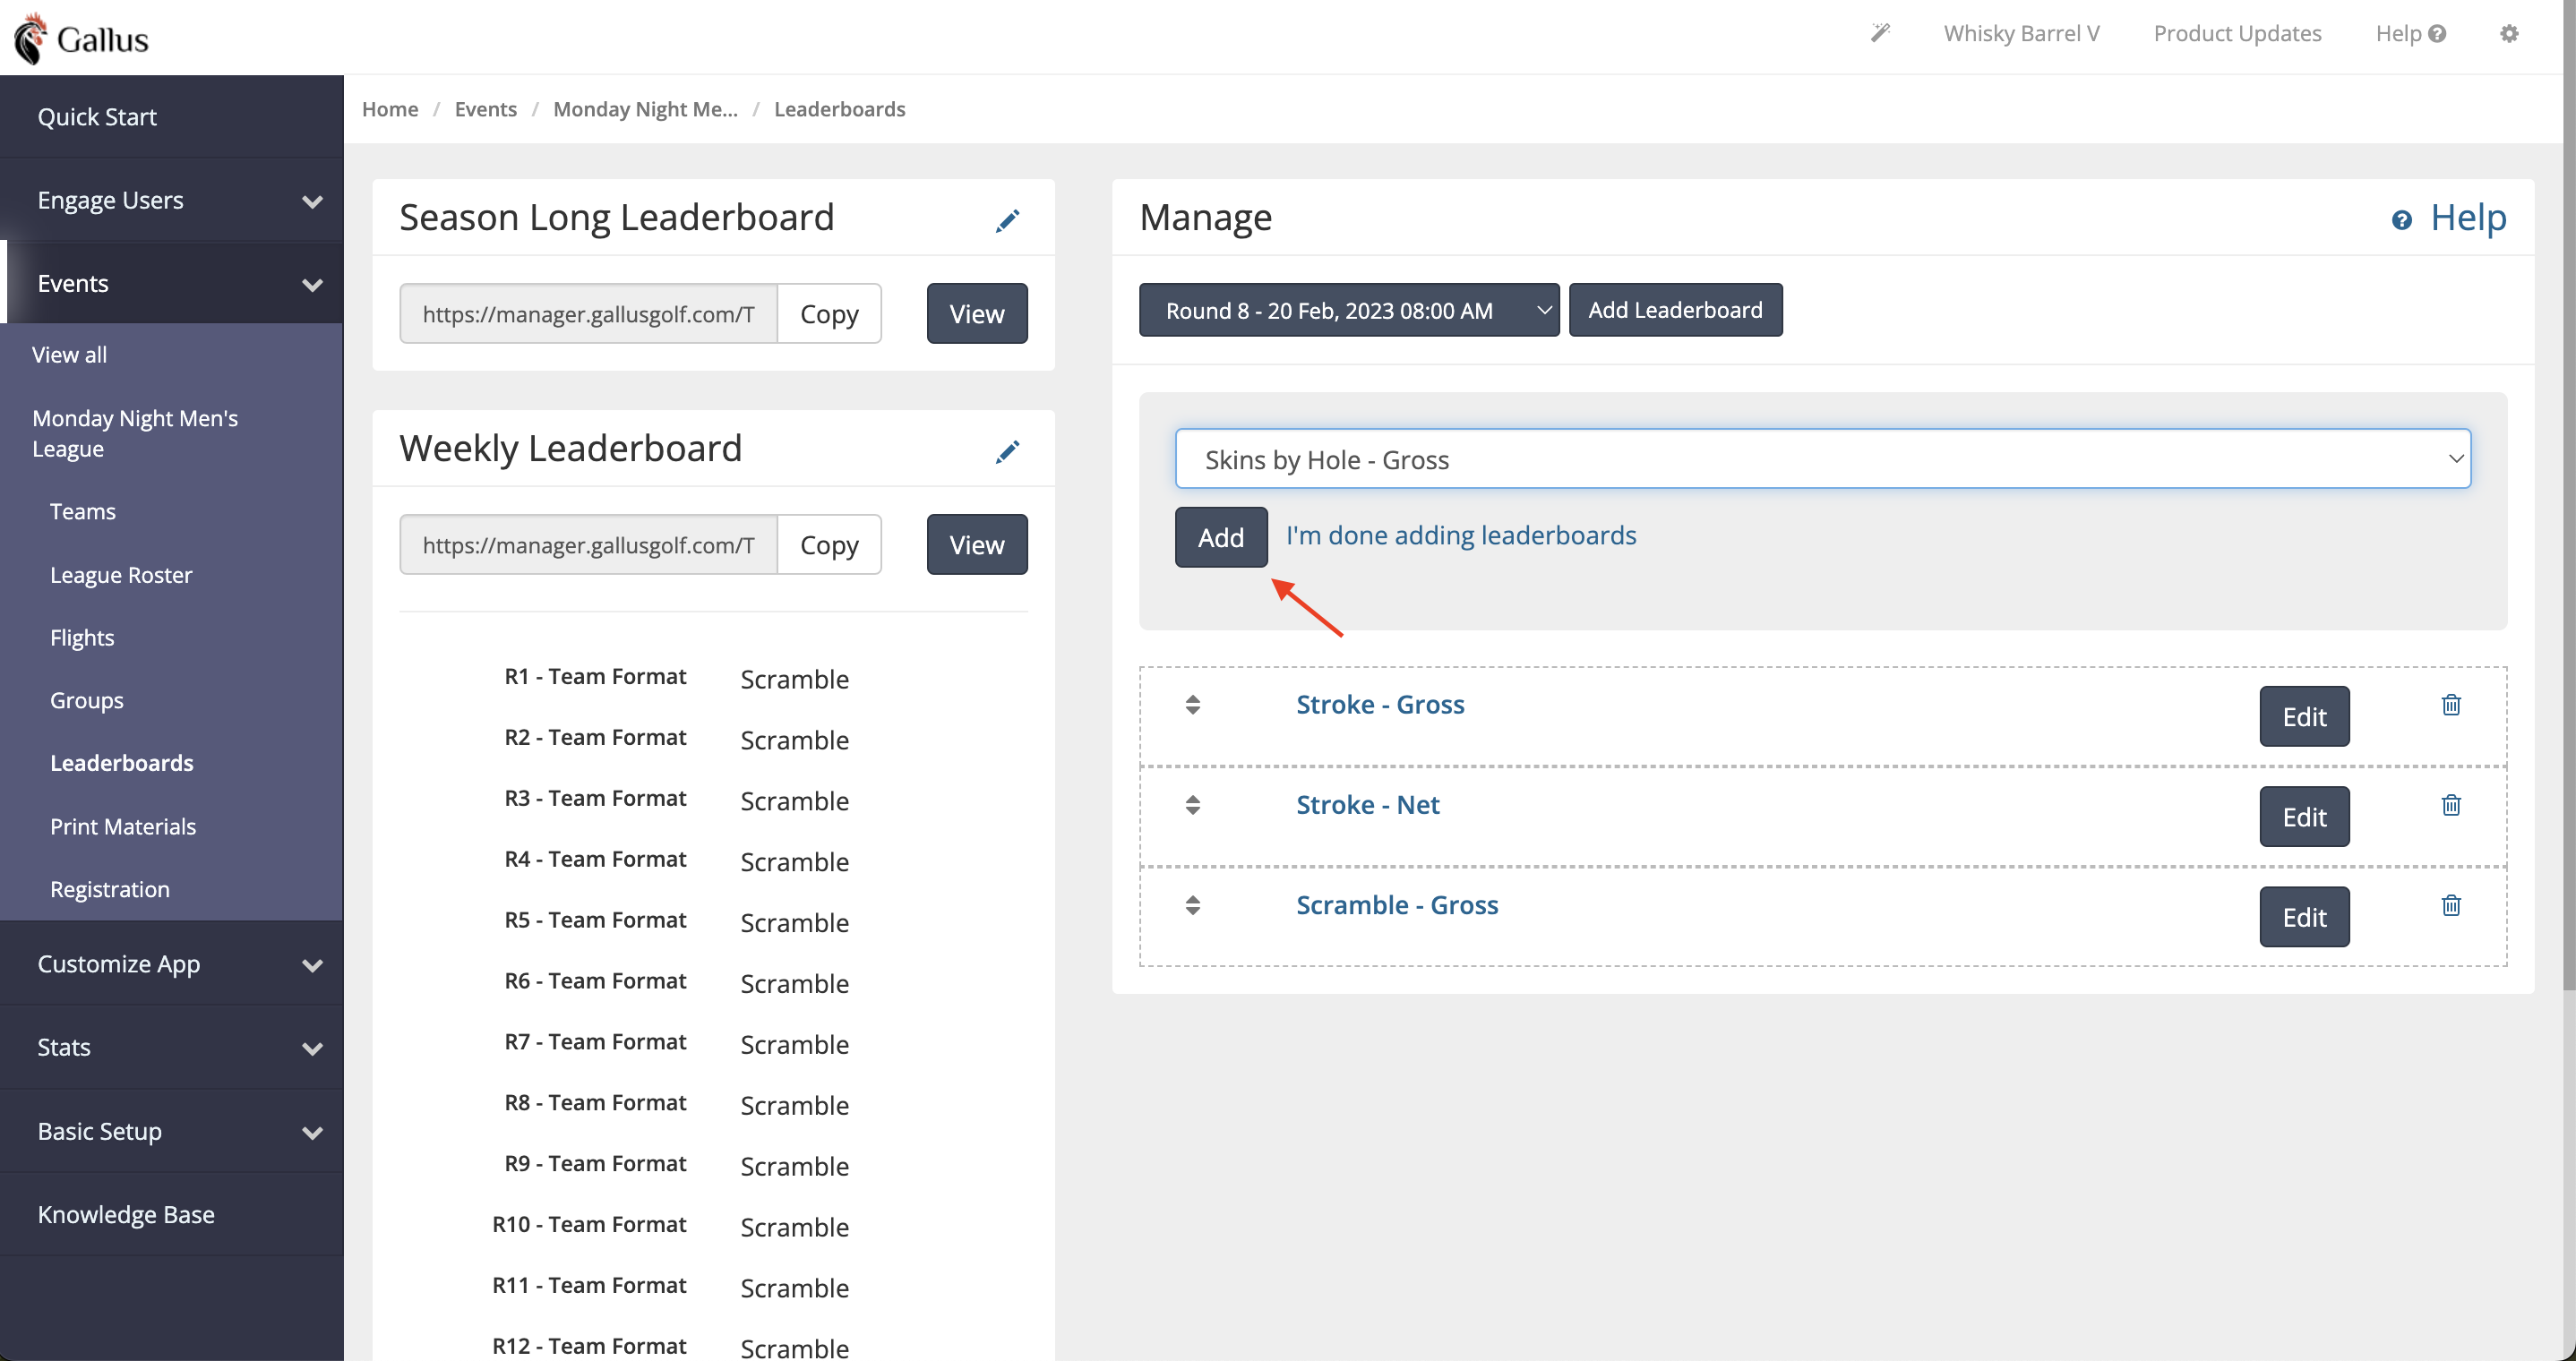Click Whisky Barrel V in top bar
The image size is (2576, 1361).
click(2021, 33)
